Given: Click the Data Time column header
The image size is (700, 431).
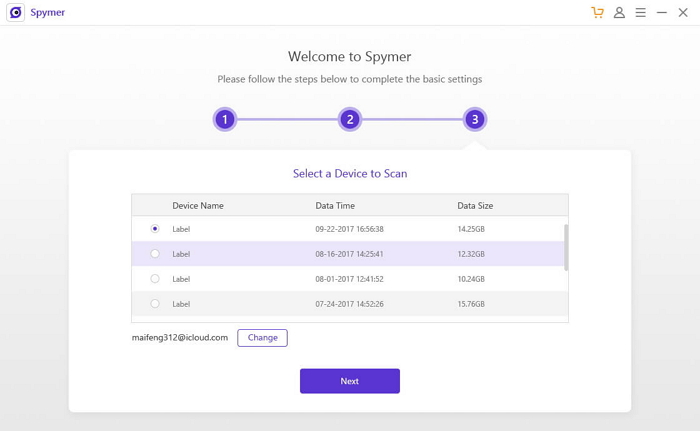Looking at the screenshot, I should coord(335,206).
